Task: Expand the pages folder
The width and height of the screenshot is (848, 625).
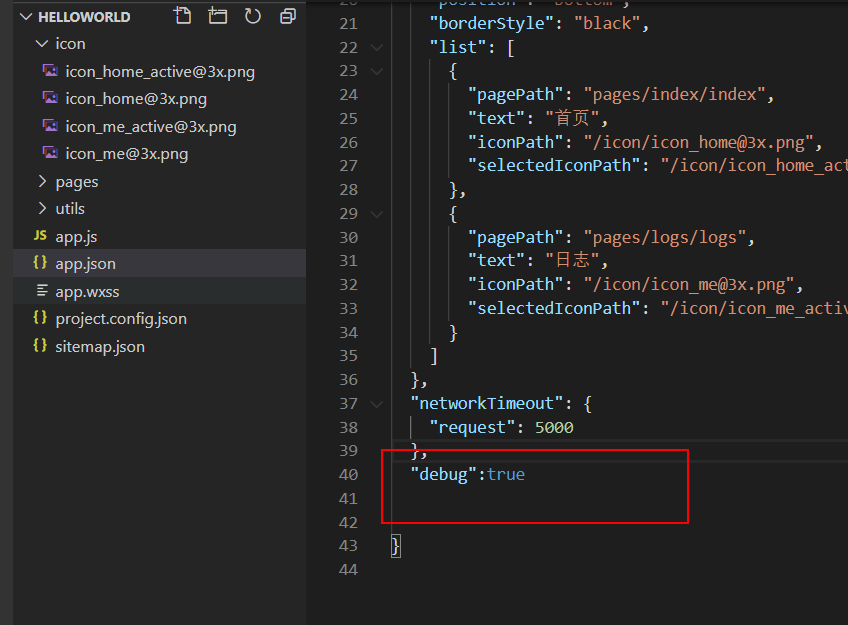Action: 42,181
